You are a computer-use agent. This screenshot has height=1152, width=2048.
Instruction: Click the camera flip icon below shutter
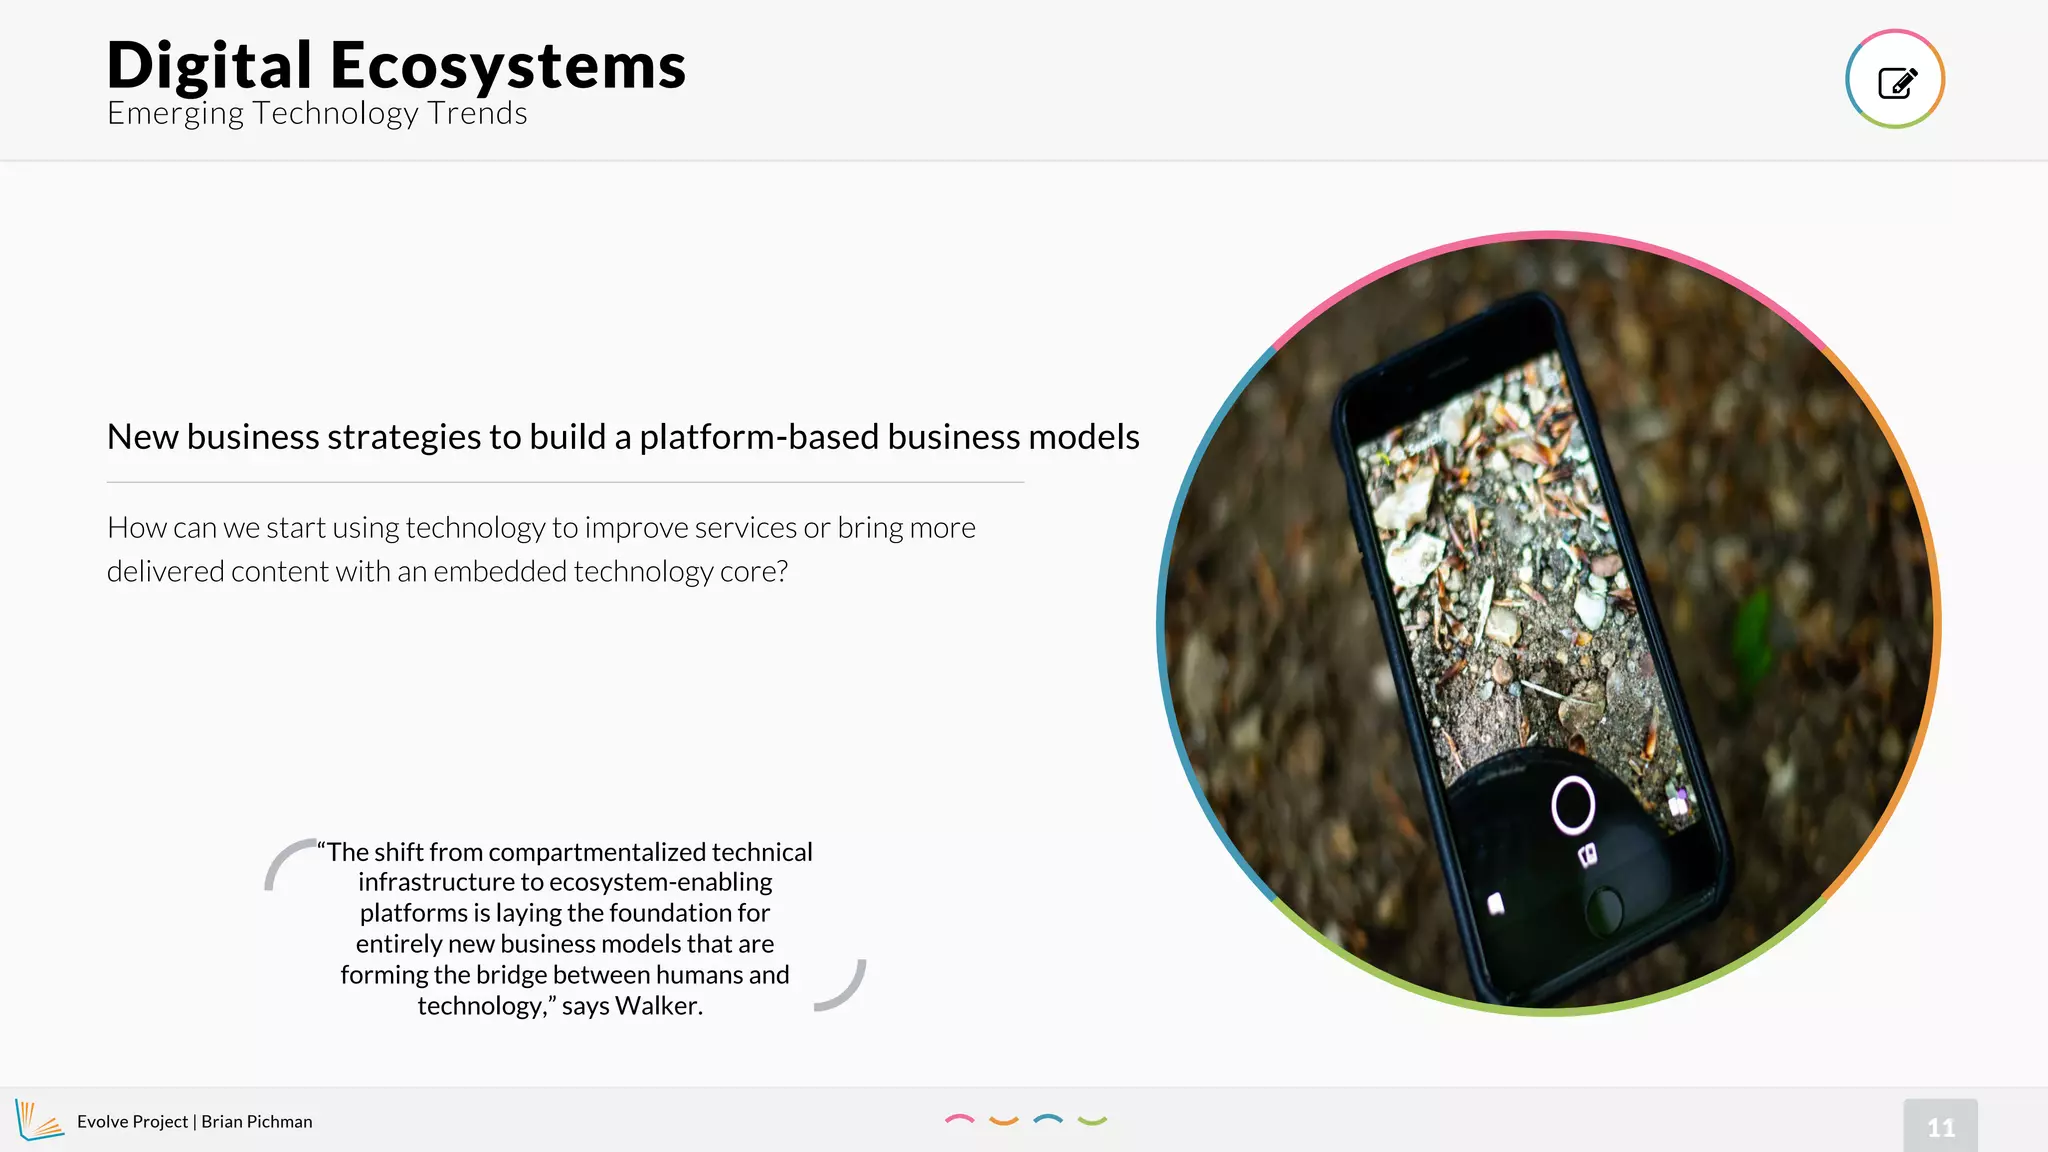[1587, 855]
